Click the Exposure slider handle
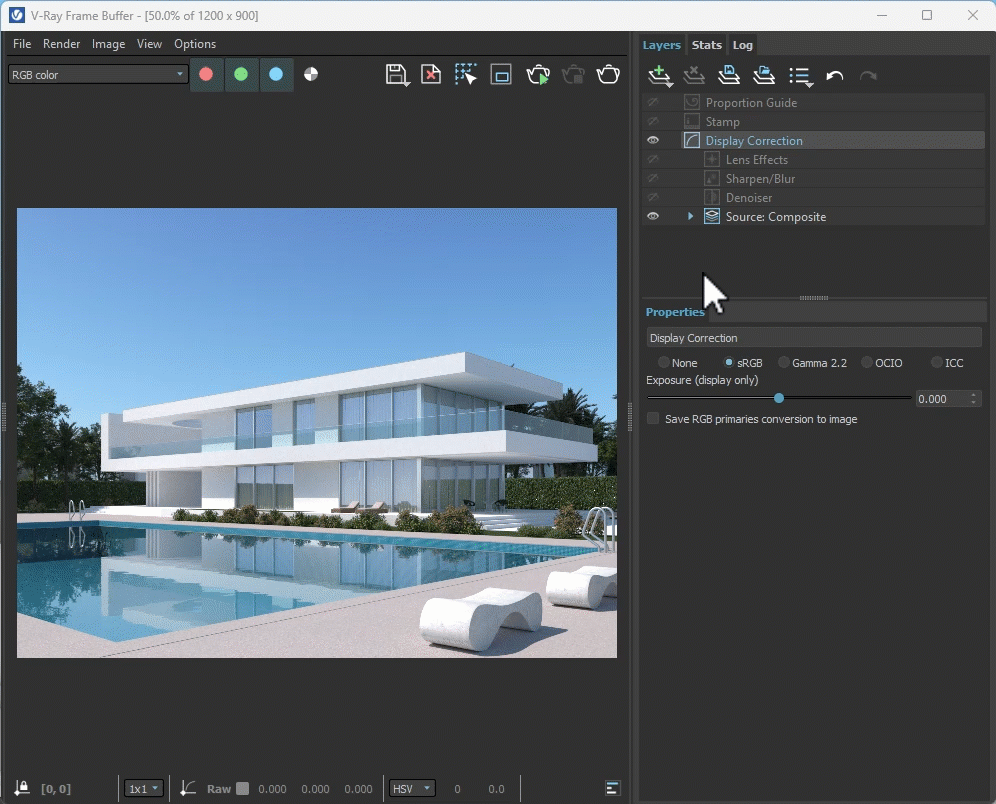 coord(779,398)
